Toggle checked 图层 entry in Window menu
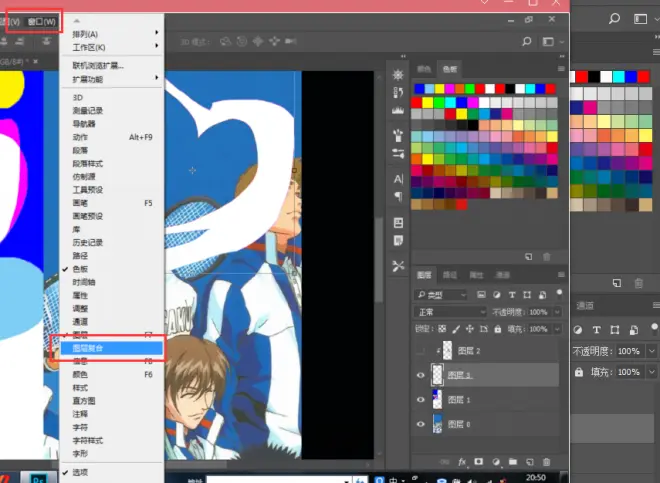 tap(80, 335)
